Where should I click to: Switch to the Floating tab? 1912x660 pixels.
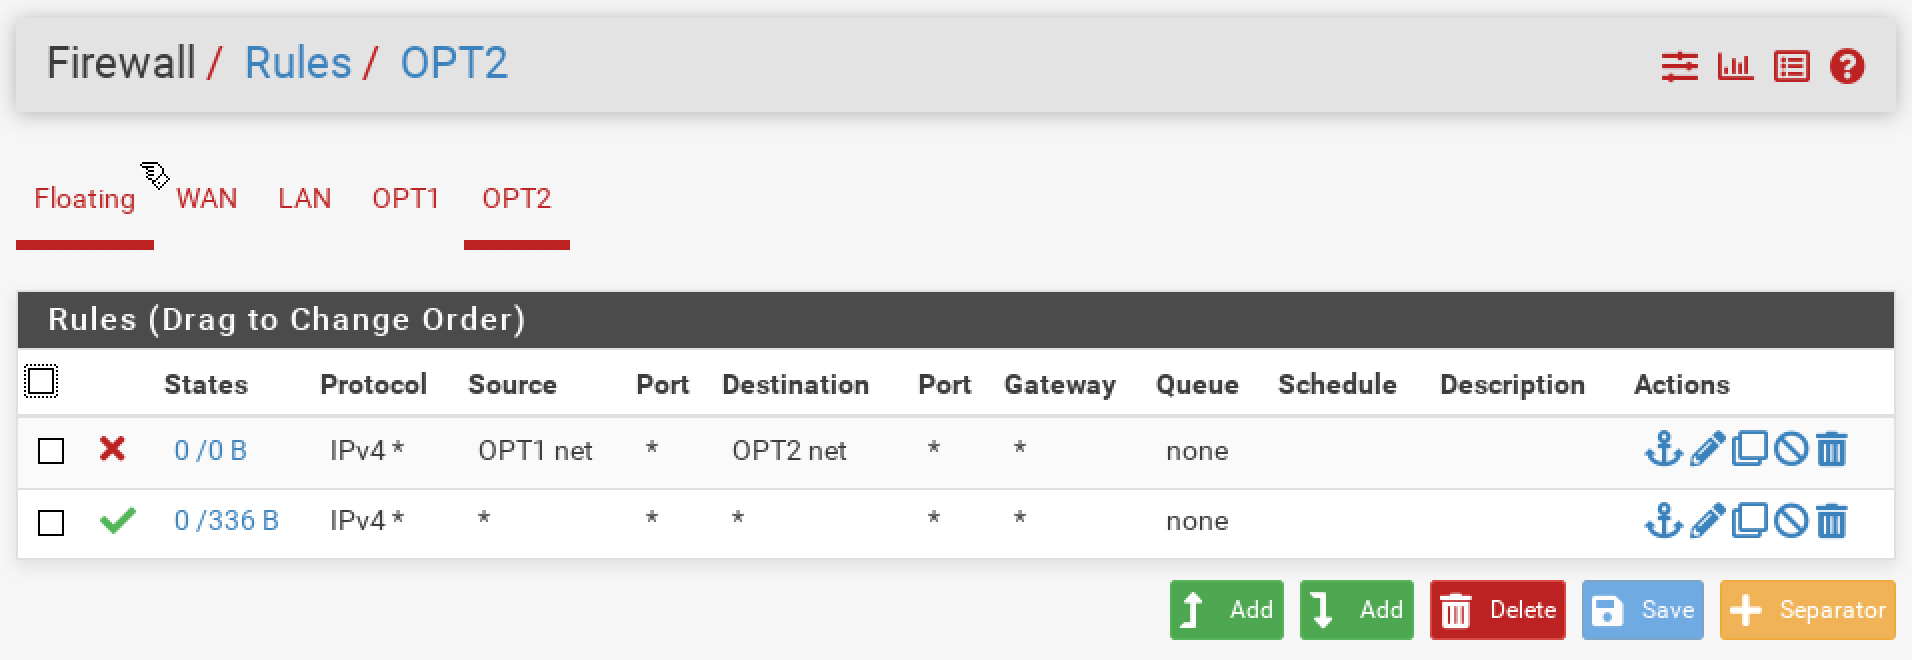(85, 199)
